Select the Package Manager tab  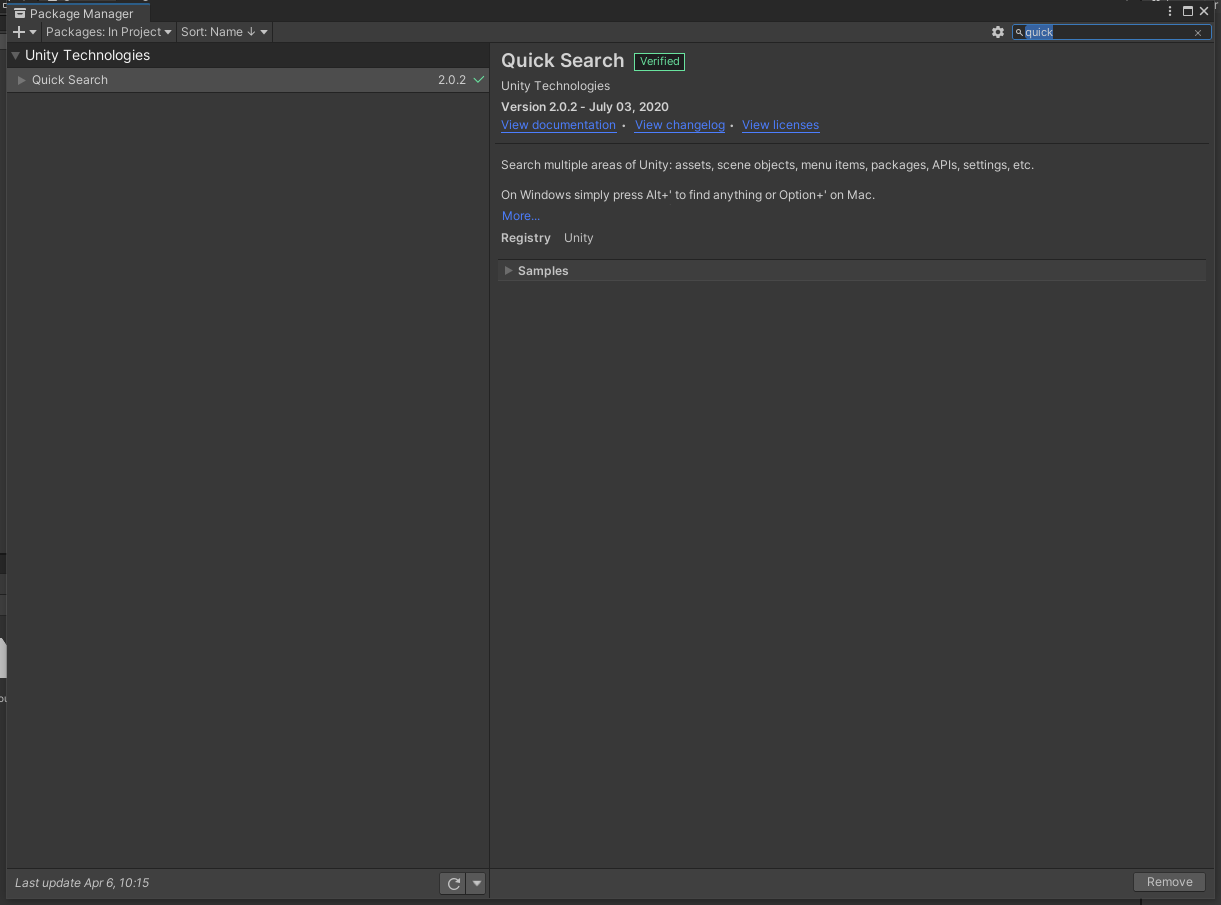pos(78,14)
